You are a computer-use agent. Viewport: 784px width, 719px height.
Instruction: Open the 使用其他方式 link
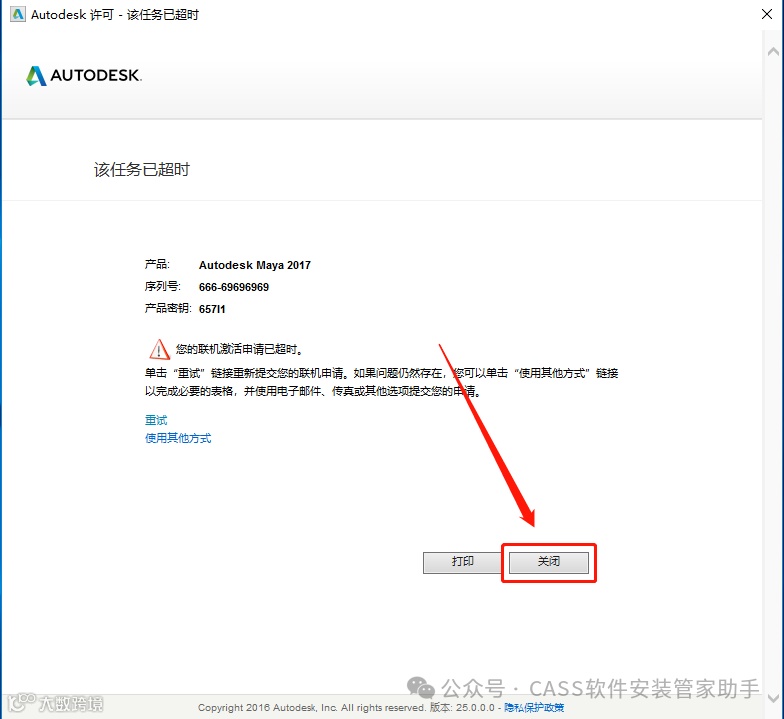tap(178, 438)
